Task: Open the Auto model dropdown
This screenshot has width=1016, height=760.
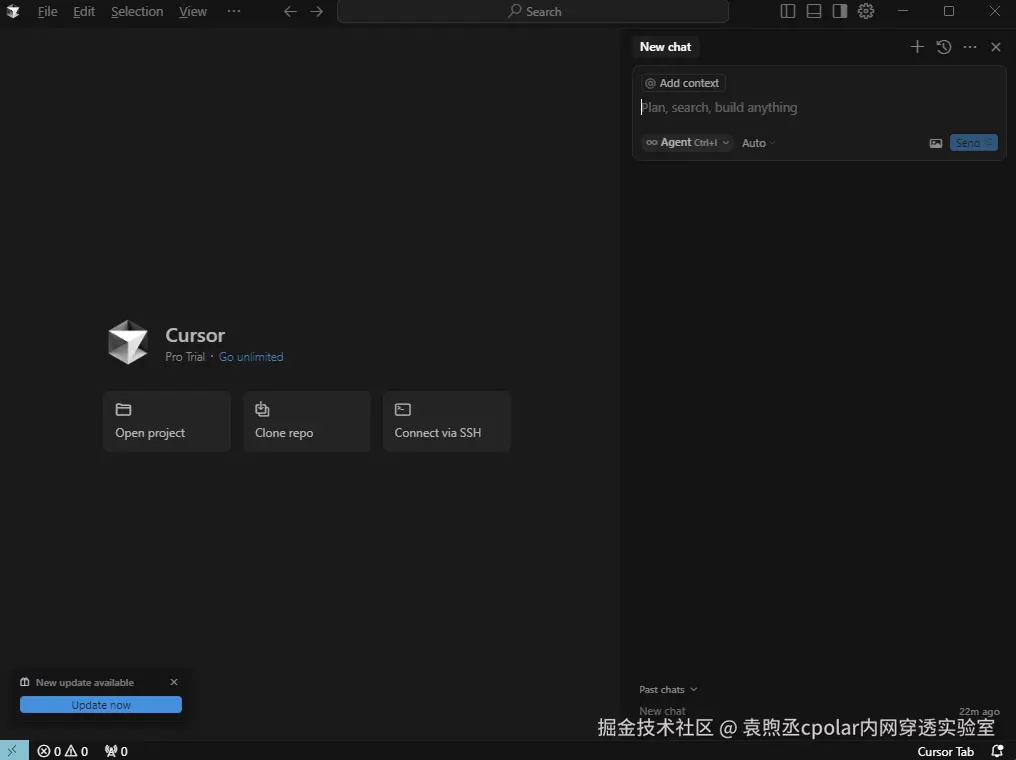Action: tap(758, 143)
